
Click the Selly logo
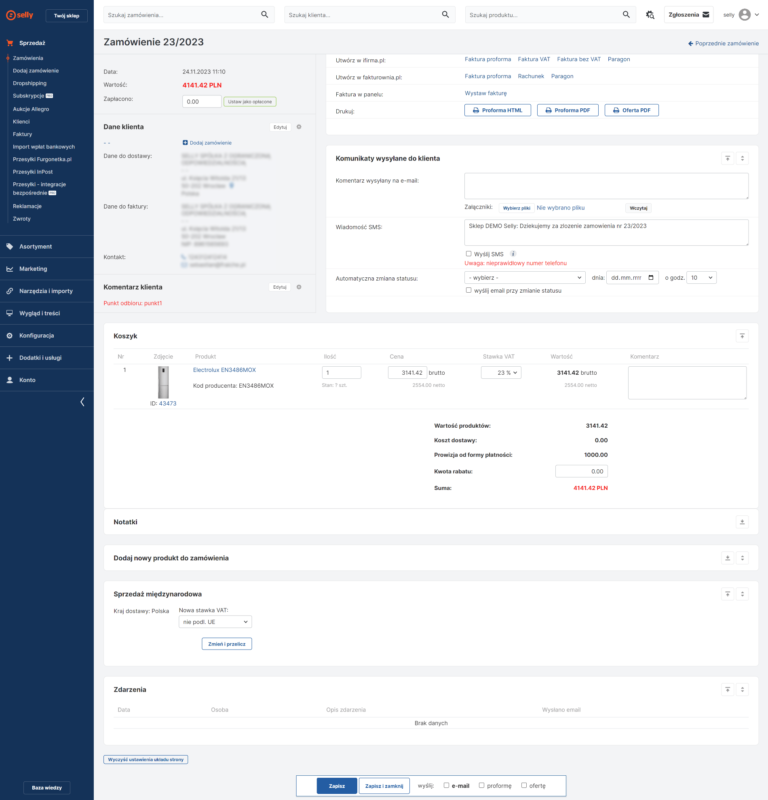click(x=22, y=15)
